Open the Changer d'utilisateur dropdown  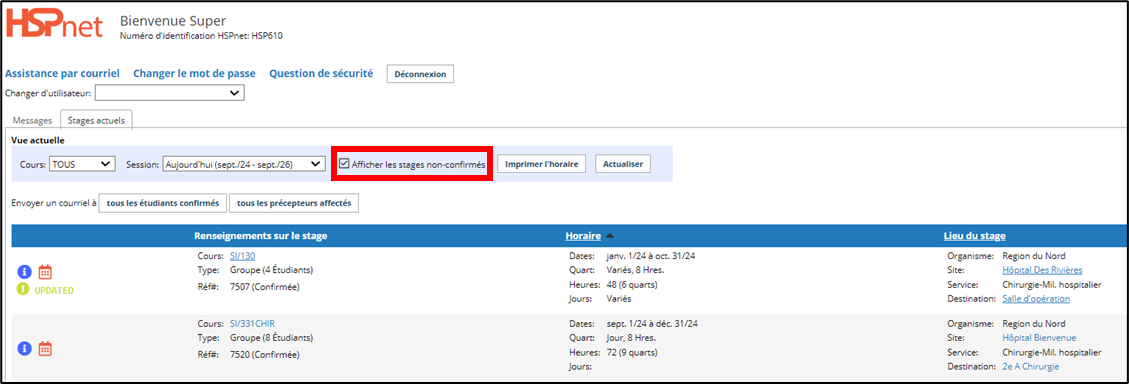pyautogui.click(x=169, y=93)
